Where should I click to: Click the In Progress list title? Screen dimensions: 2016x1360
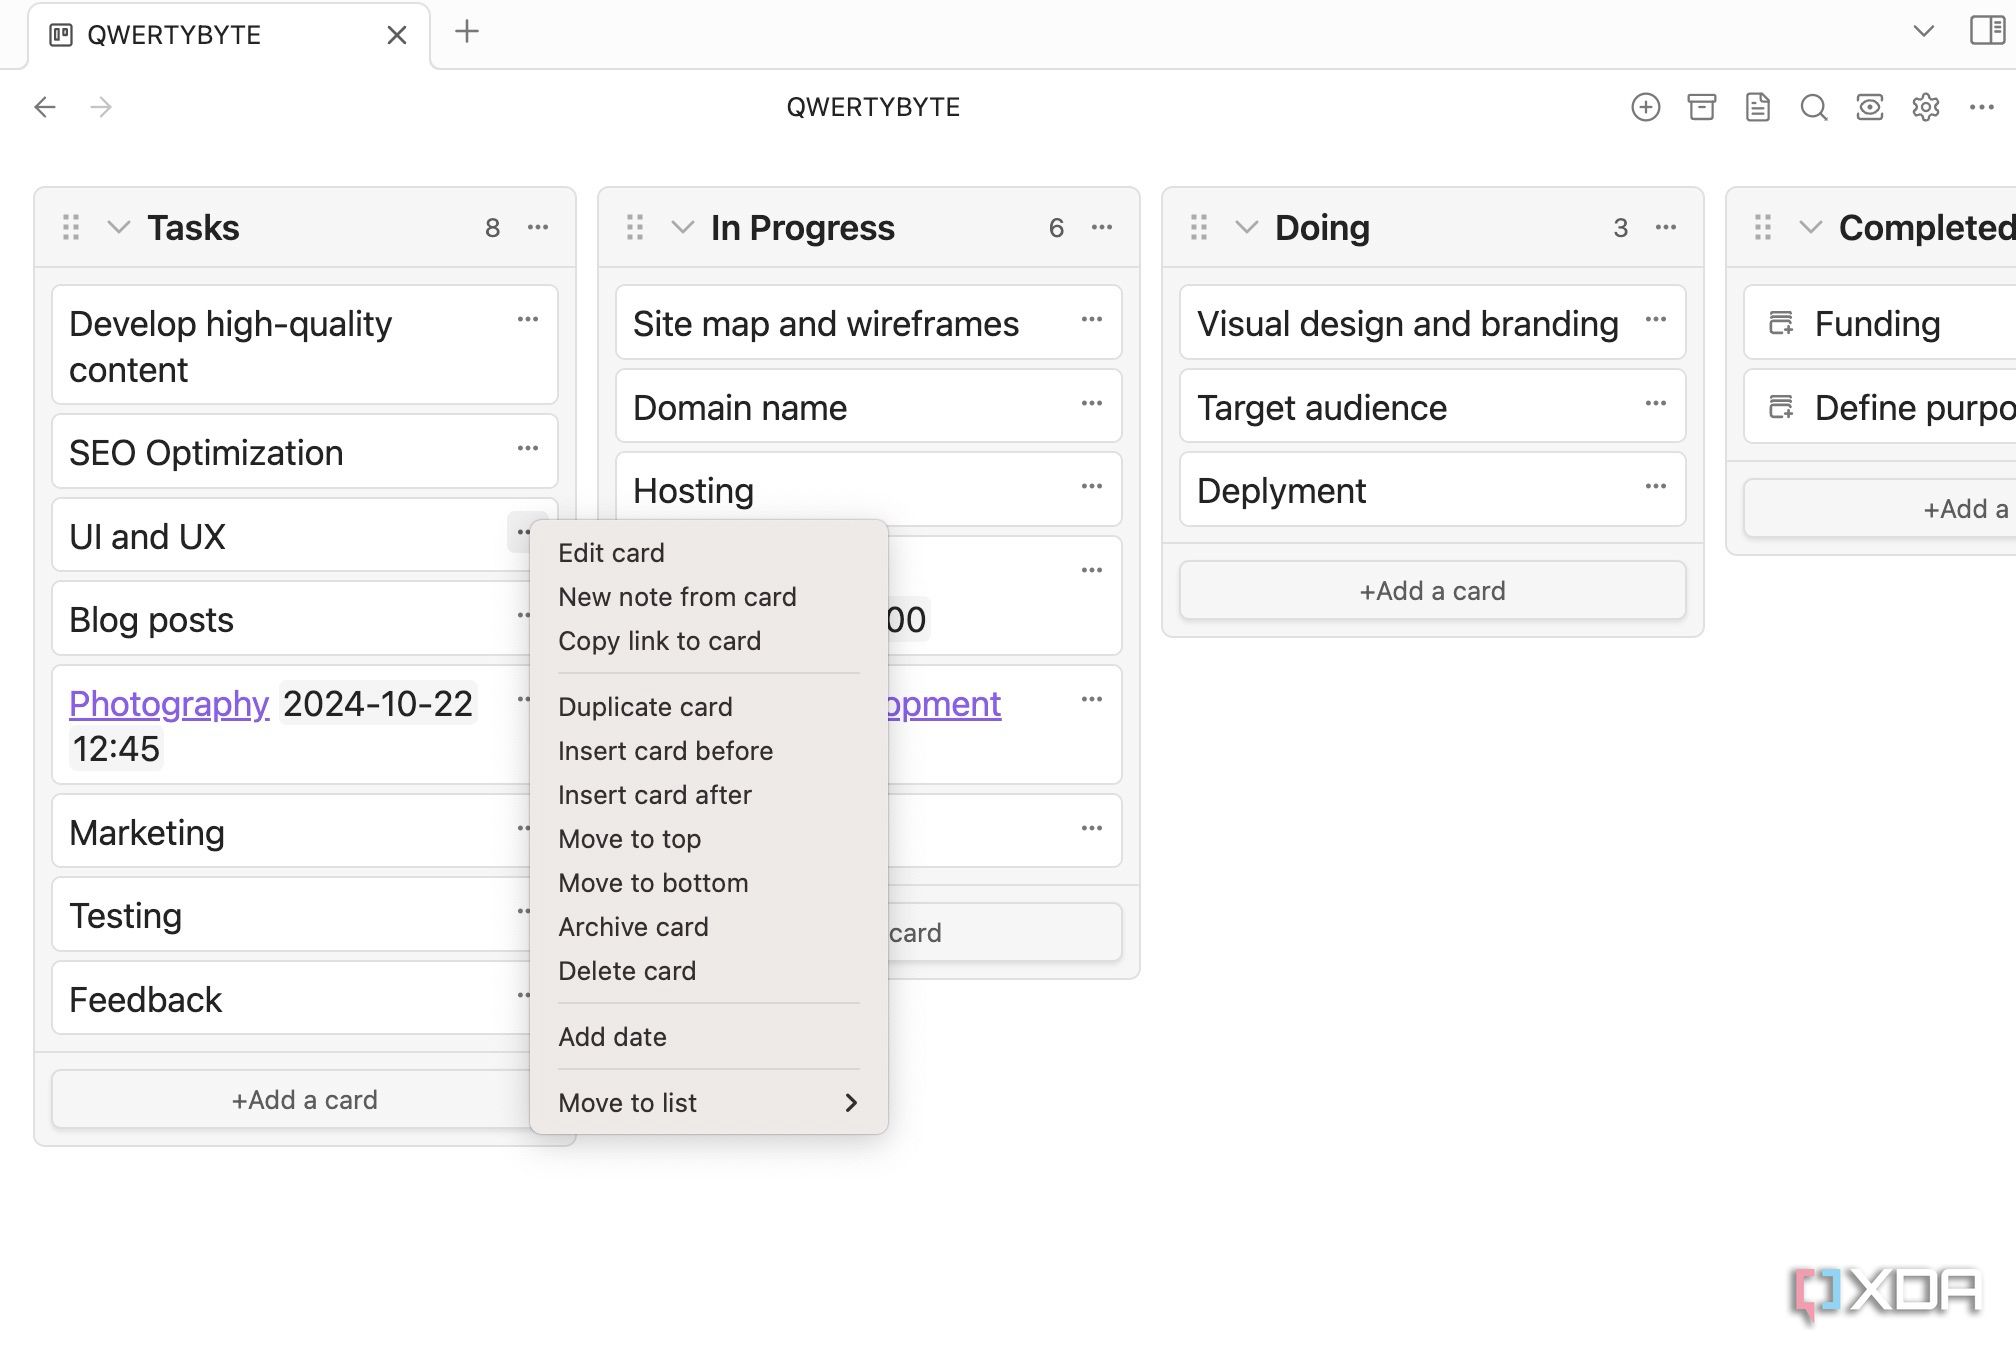[803, 228]
